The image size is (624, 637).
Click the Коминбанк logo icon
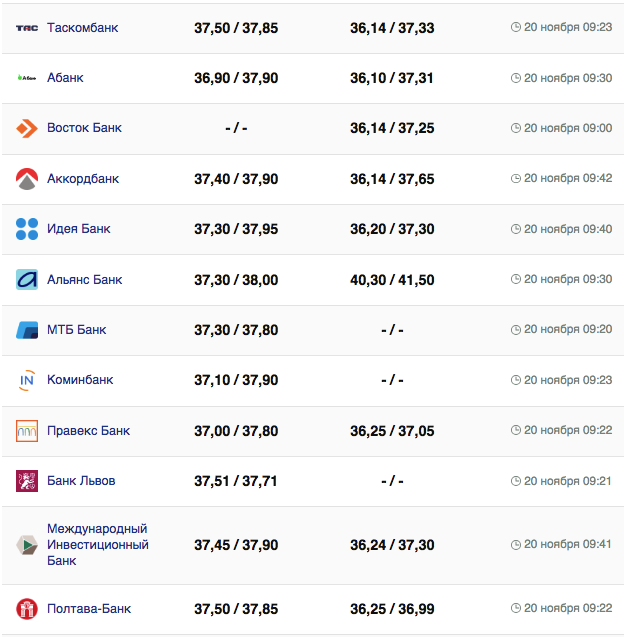click(x=27, y=380)
